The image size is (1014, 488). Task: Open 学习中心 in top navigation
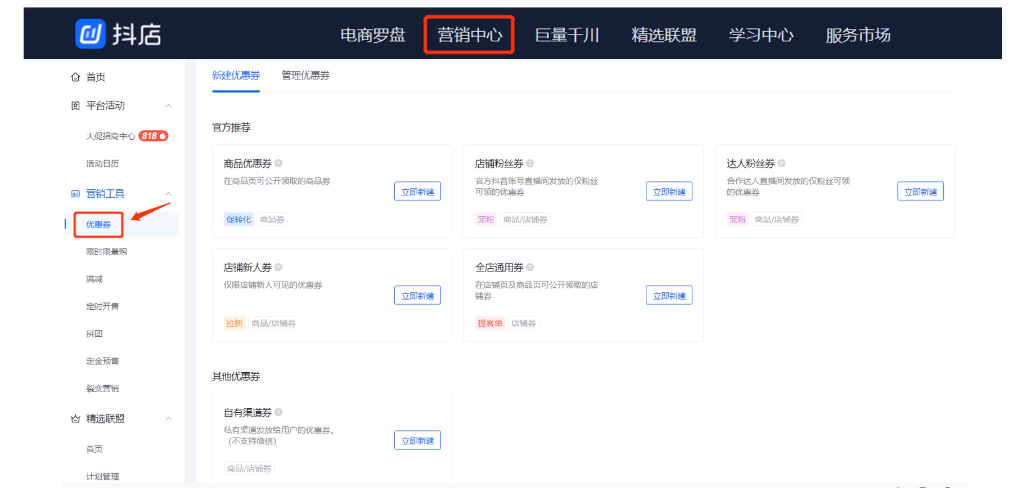[x=761, y=35]
